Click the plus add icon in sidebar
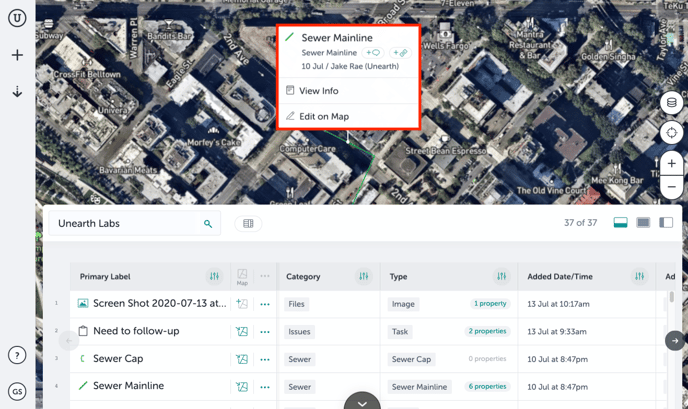 [17, 55]
